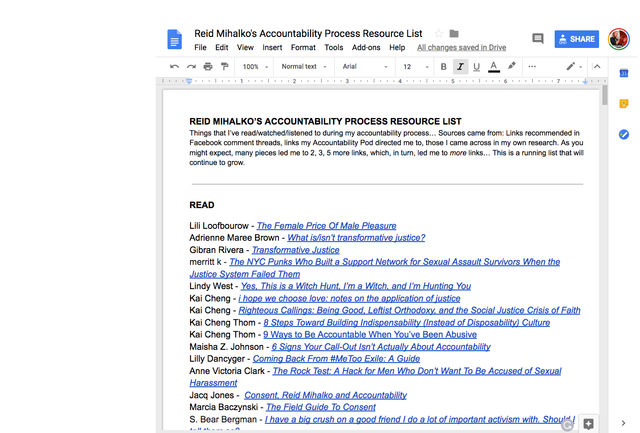640x433 pixels.
Task: Open the Insert menu
Action: [272, 47]
